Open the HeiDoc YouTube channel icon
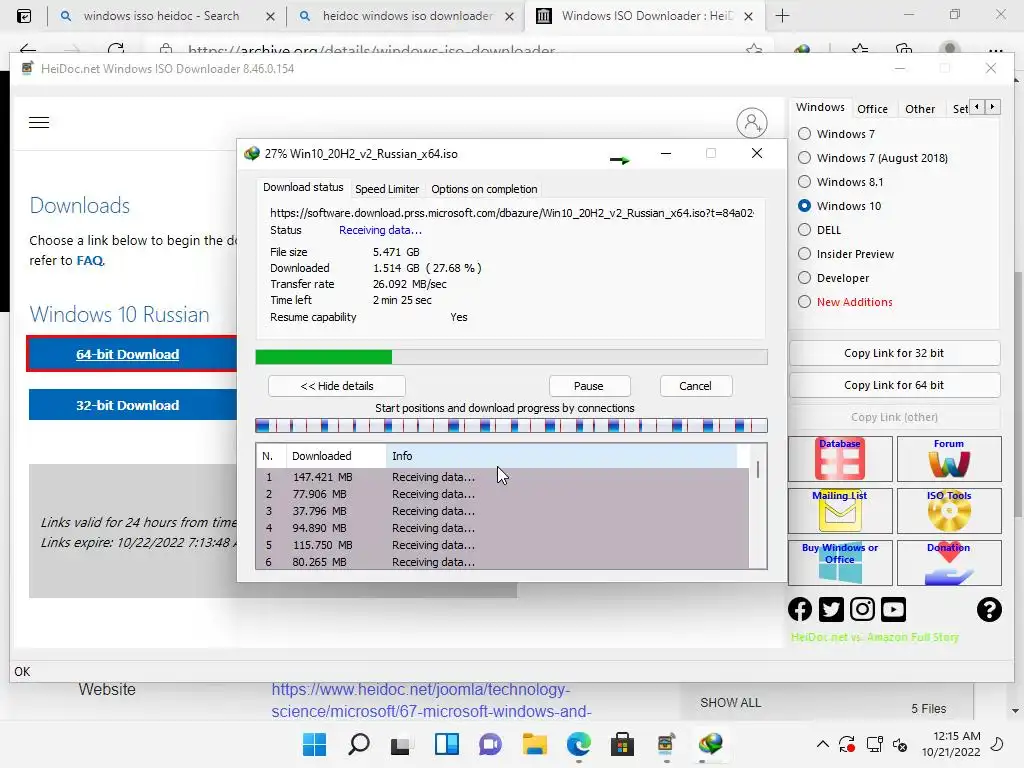The height and width of the screenshot is (768, 1024). click(x=893, y=609)
